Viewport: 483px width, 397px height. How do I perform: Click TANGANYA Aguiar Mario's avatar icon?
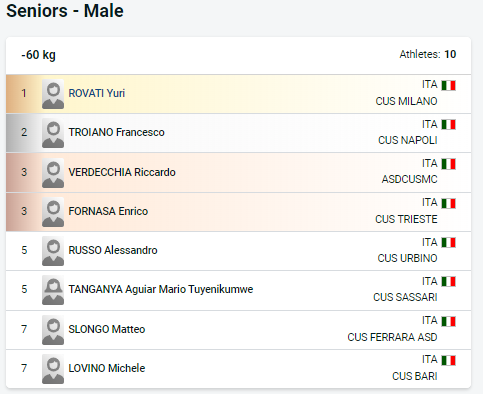[x=53, y=290]
